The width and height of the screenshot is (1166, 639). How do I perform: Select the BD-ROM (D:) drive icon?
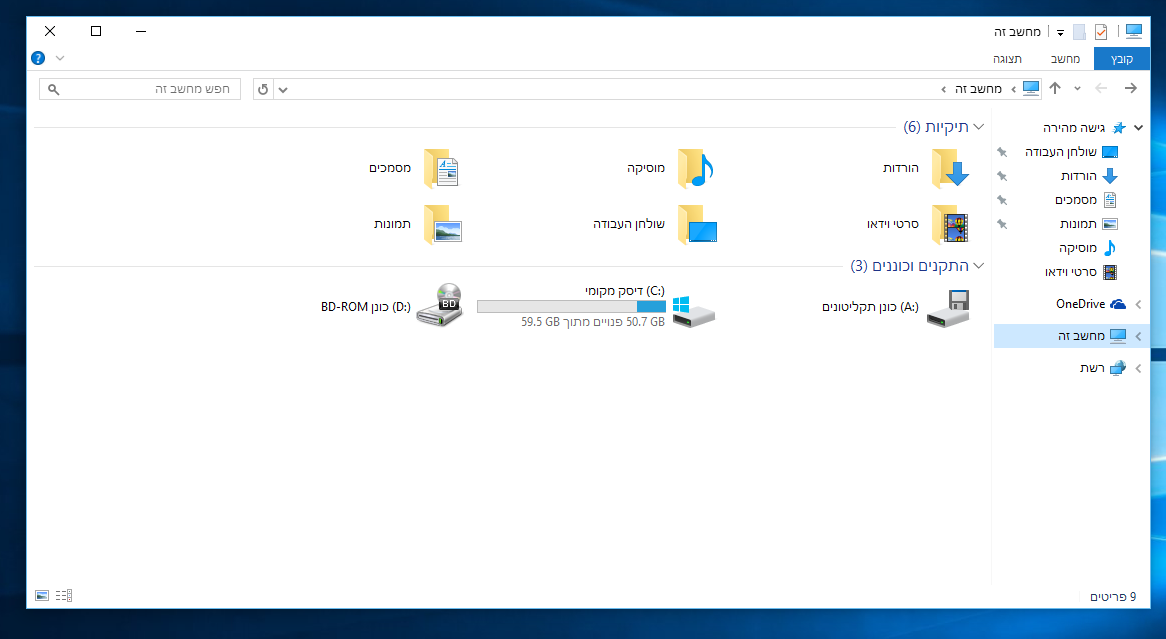[439, 304]
